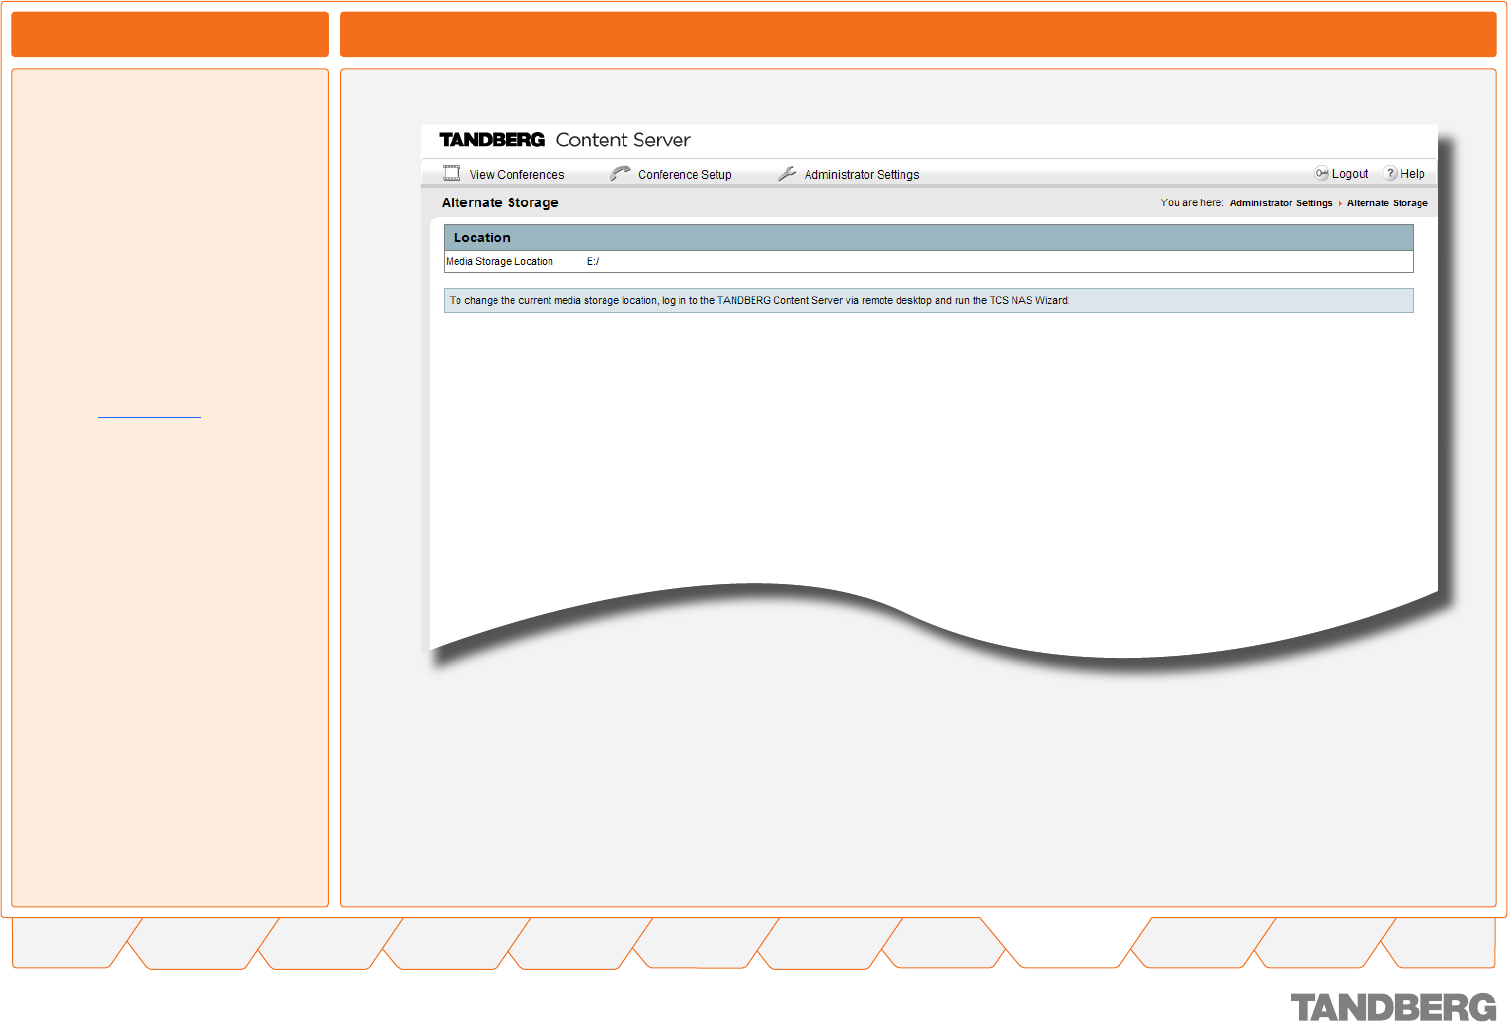Click the TANDBERG Content Server logo
The width and height of the screenshot is (1508, 1022).
(x=565, y=140)
